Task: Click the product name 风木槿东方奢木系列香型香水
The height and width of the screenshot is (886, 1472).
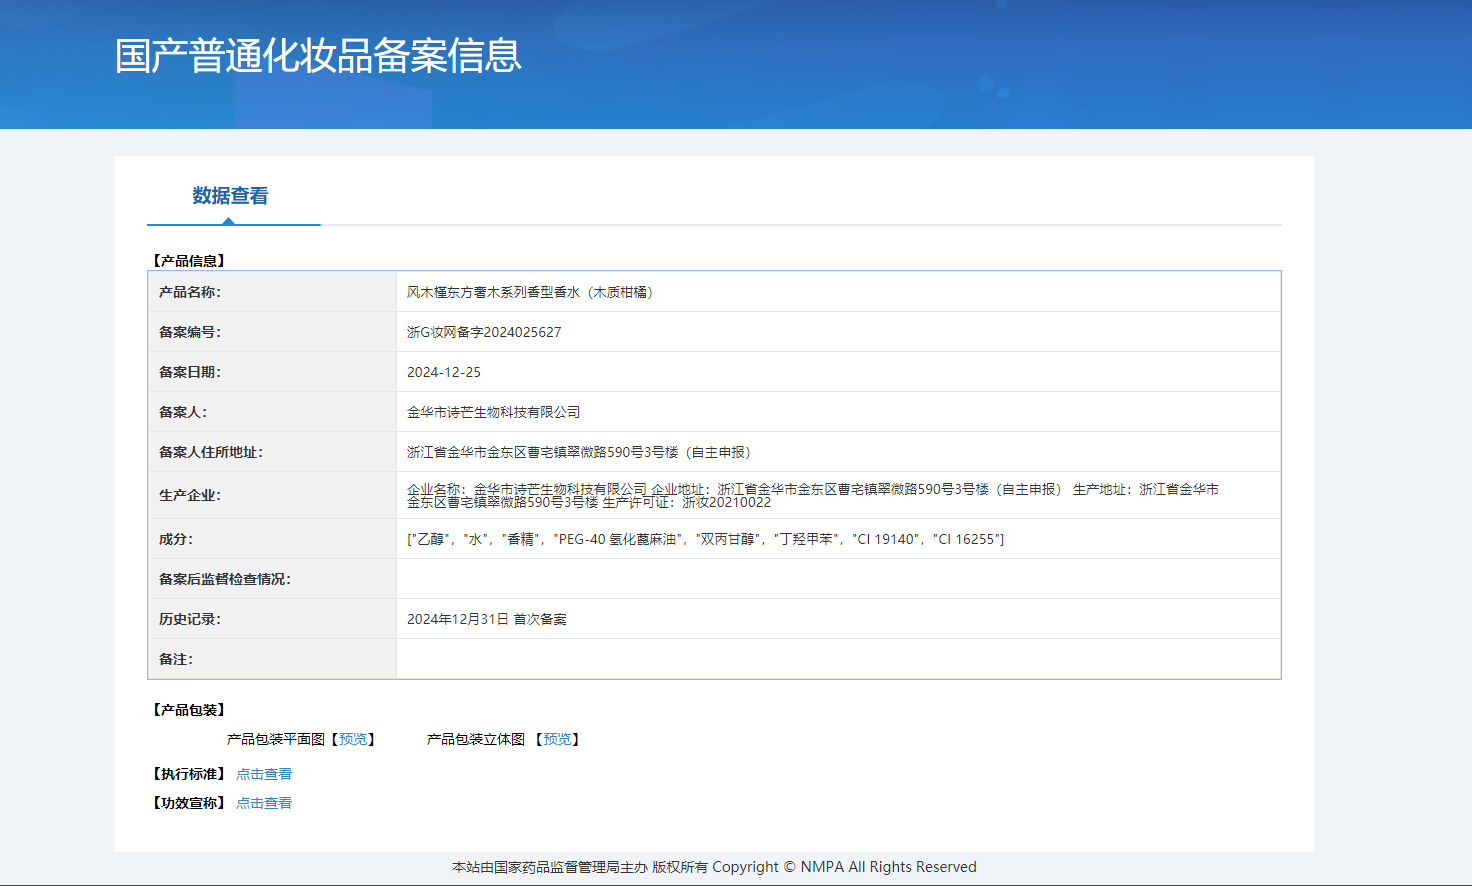Action: 529,292
